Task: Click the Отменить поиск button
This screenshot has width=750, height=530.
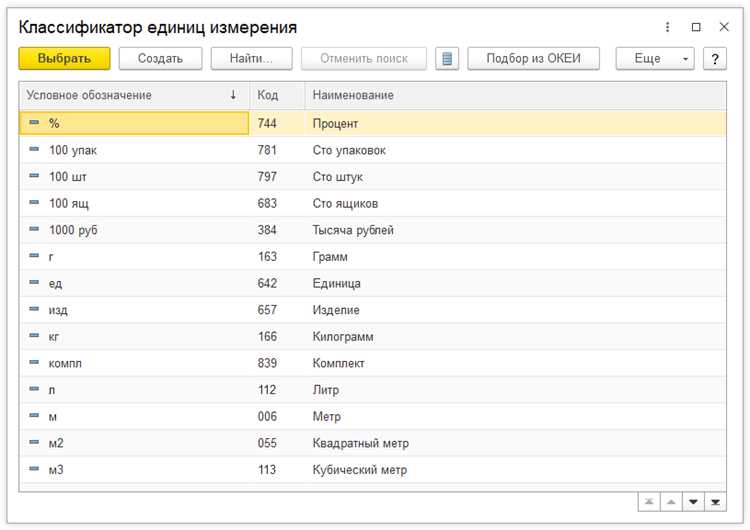Action: (364, 58)
